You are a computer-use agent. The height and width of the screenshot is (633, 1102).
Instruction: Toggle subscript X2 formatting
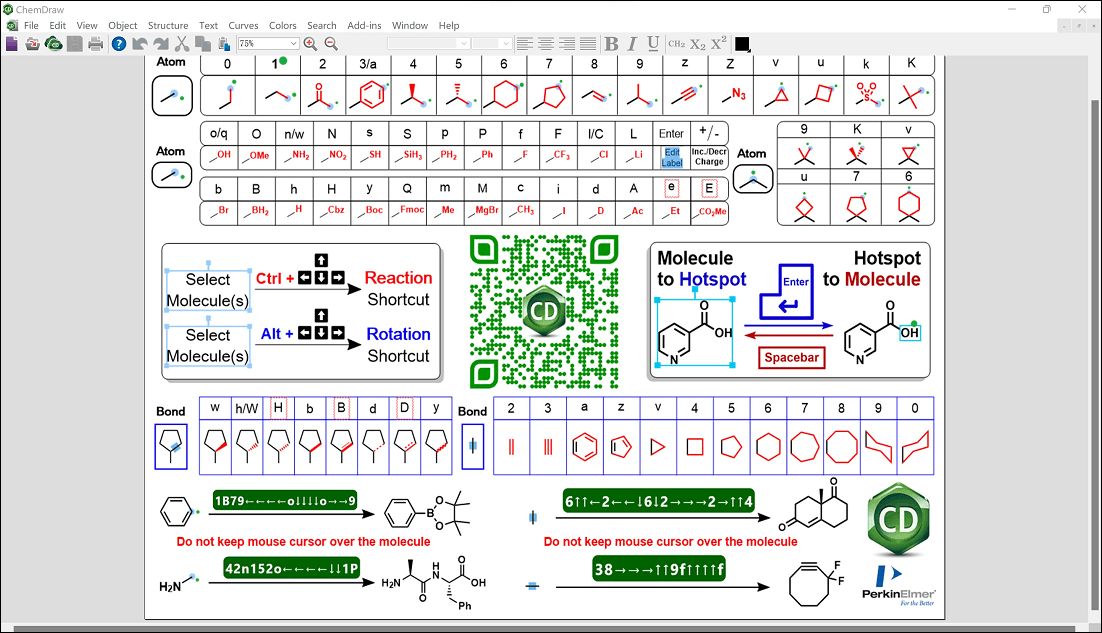697,44
